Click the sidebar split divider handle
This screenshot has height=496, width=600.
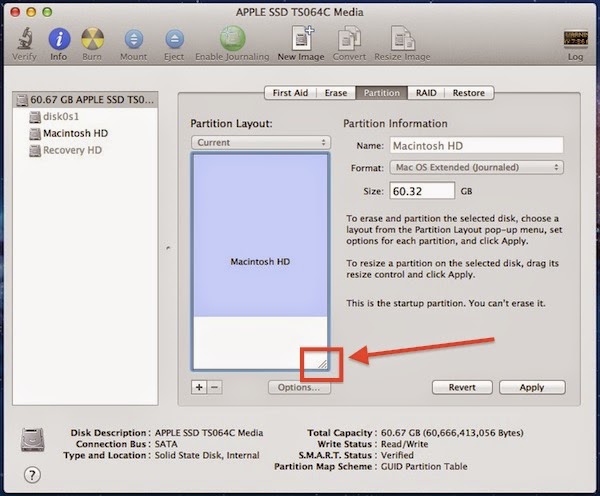coord(168,248)
